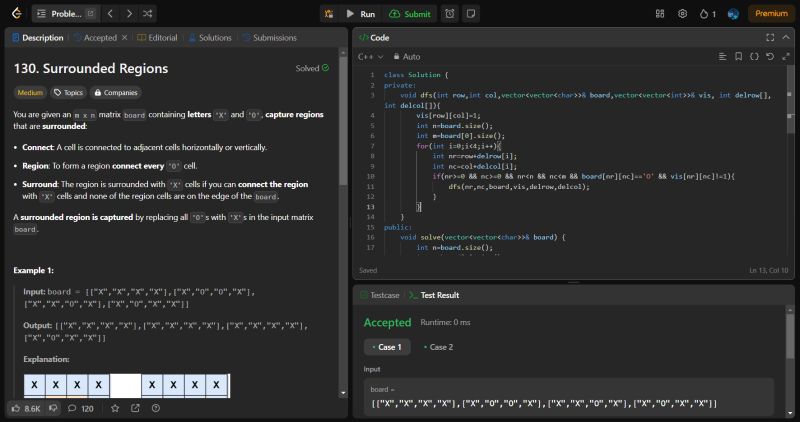The height and width of the screenshot is (422, 800).
Task: Switch to the Submissions tab
Action: click(x=269, y=38)
